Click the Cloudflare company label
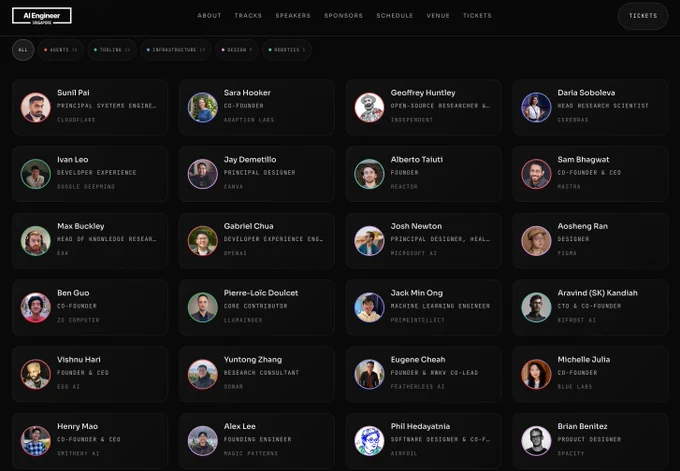The image size is (680, 471). (76, 120)
